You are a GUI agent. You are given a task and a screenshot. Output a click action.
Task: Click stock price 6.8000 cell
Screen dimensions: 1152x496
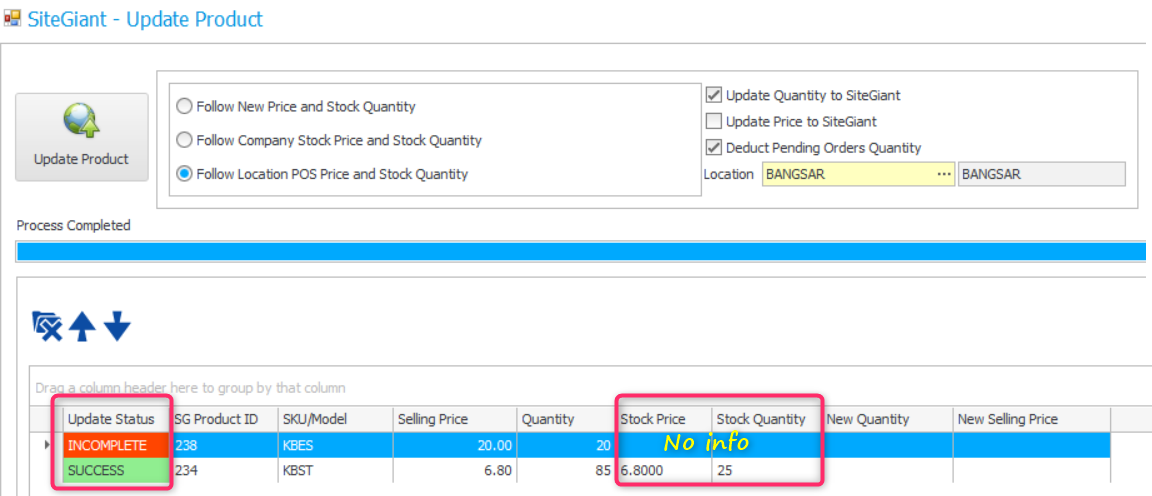point(663,470)
